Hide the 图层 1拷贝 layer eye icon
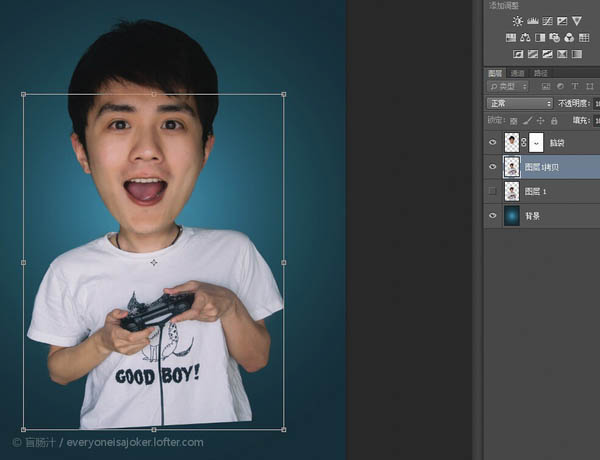Image resolution: width=600 pixels, height=460 pixels. [492, 167]
